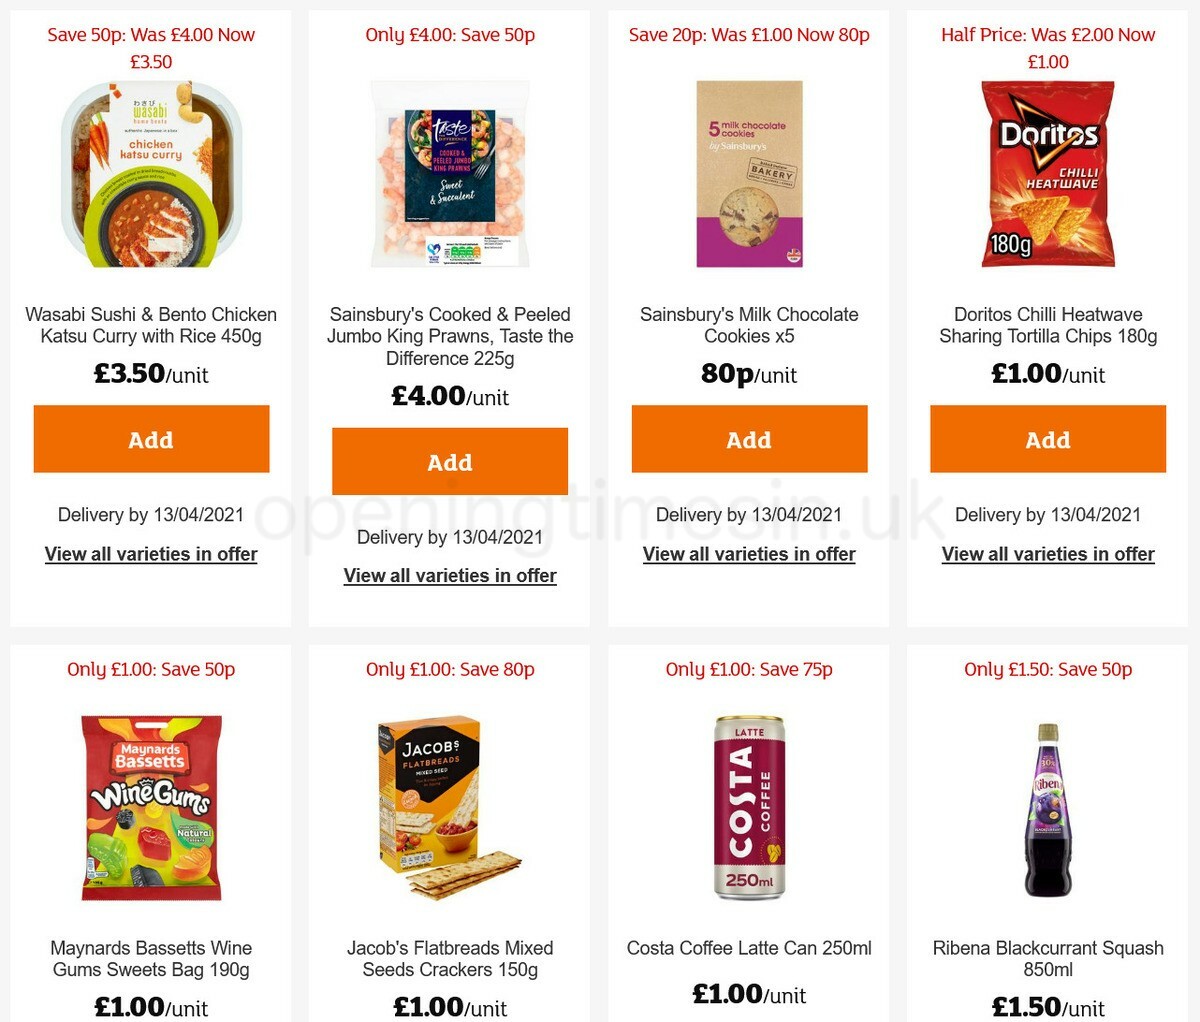The width and height of the screenshot is (1200, 1022).
Task: Add Milk Chocolate Cookies to basket
Action: tap(749, 438)
